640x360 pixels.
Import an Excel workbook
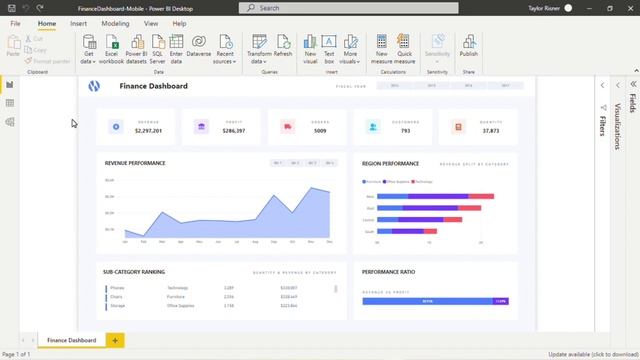111,49
